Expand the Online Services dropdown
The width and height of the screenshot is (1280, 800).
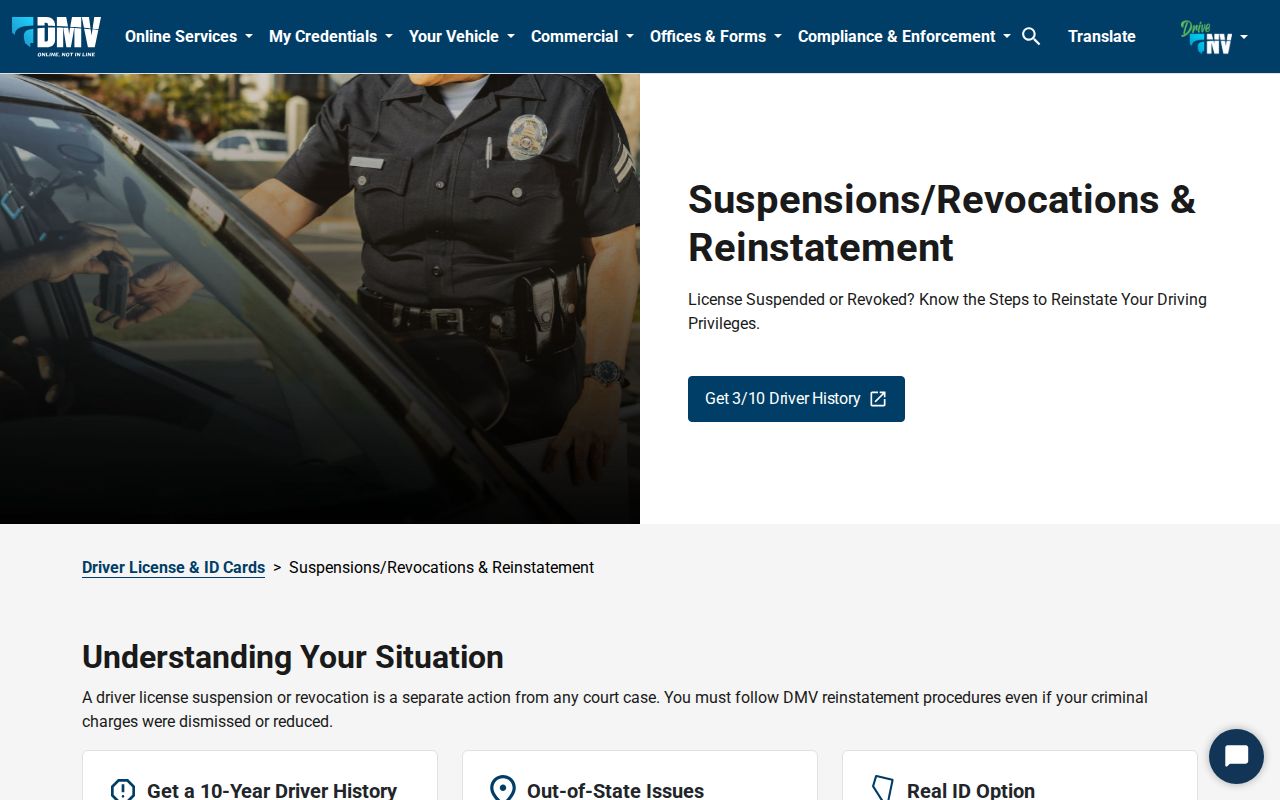pos(189,36)
